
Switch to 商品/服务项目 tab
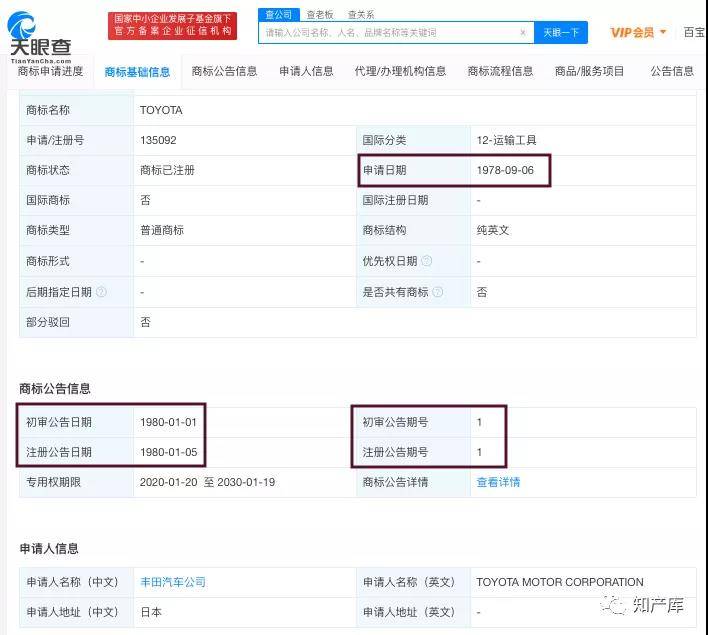[x=589, y=71]
